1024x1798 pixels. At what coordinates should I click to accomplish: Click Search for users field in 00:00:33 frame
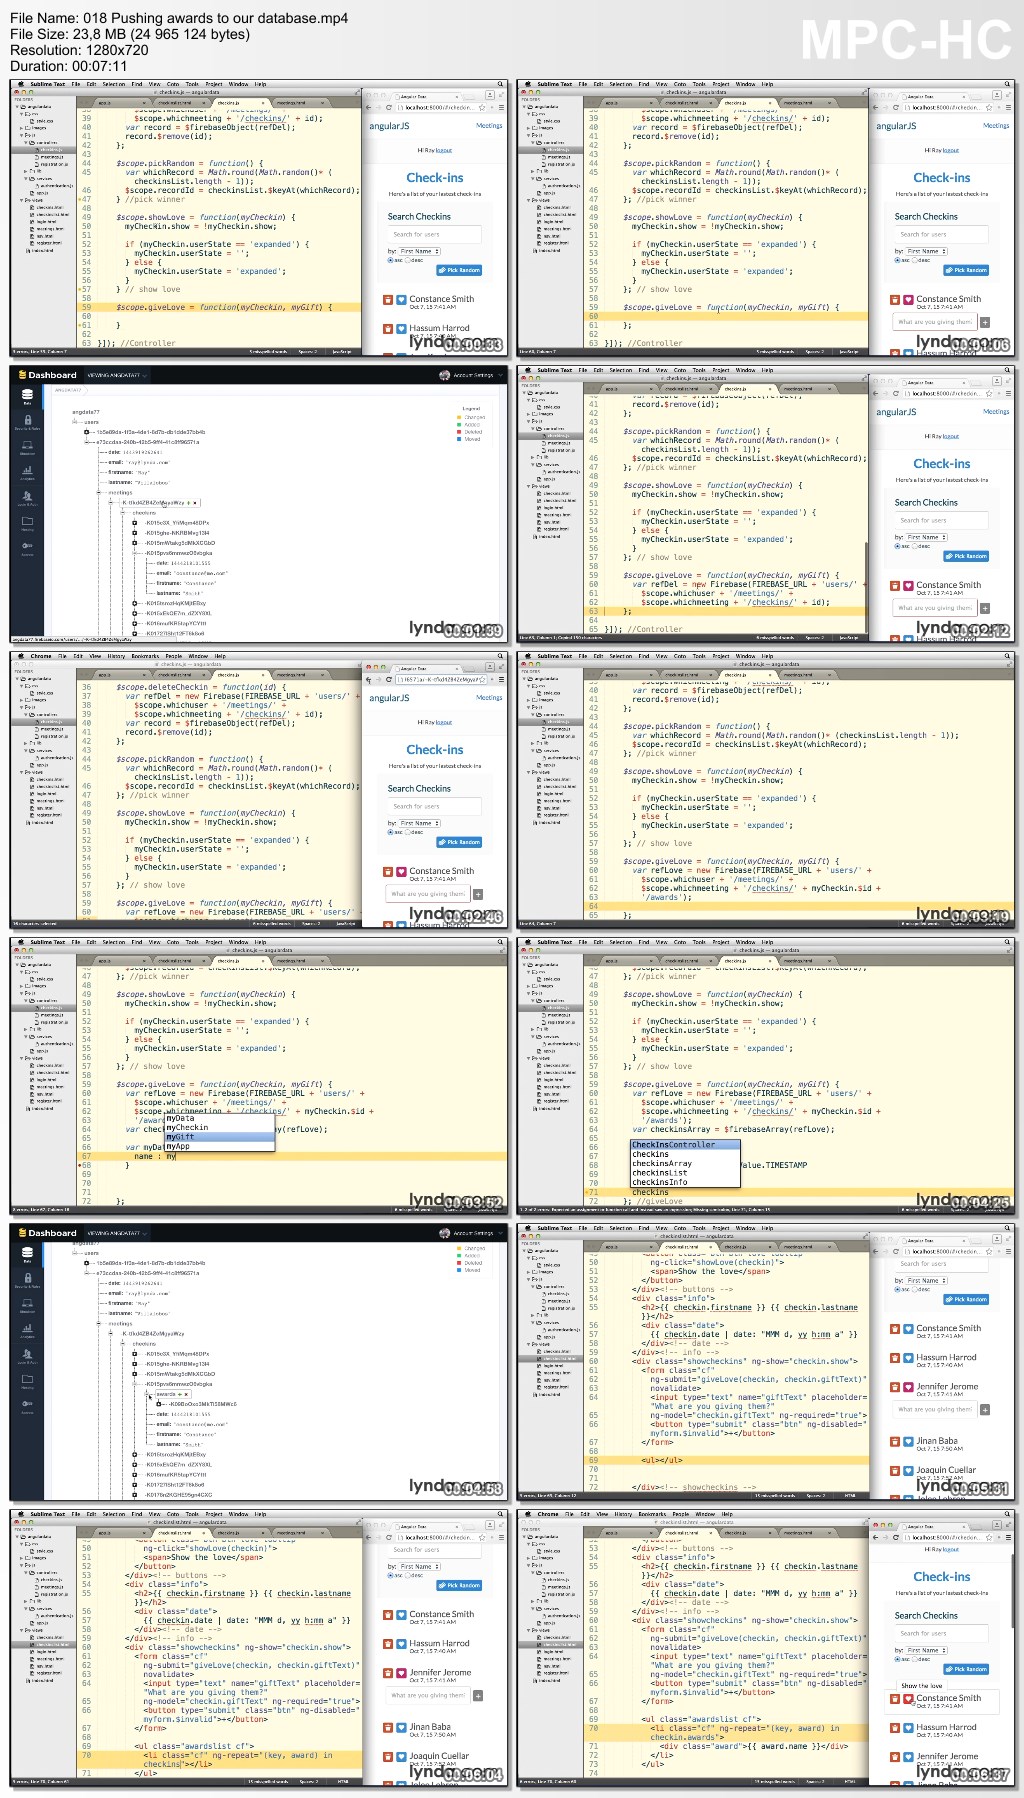click(434, 234)
